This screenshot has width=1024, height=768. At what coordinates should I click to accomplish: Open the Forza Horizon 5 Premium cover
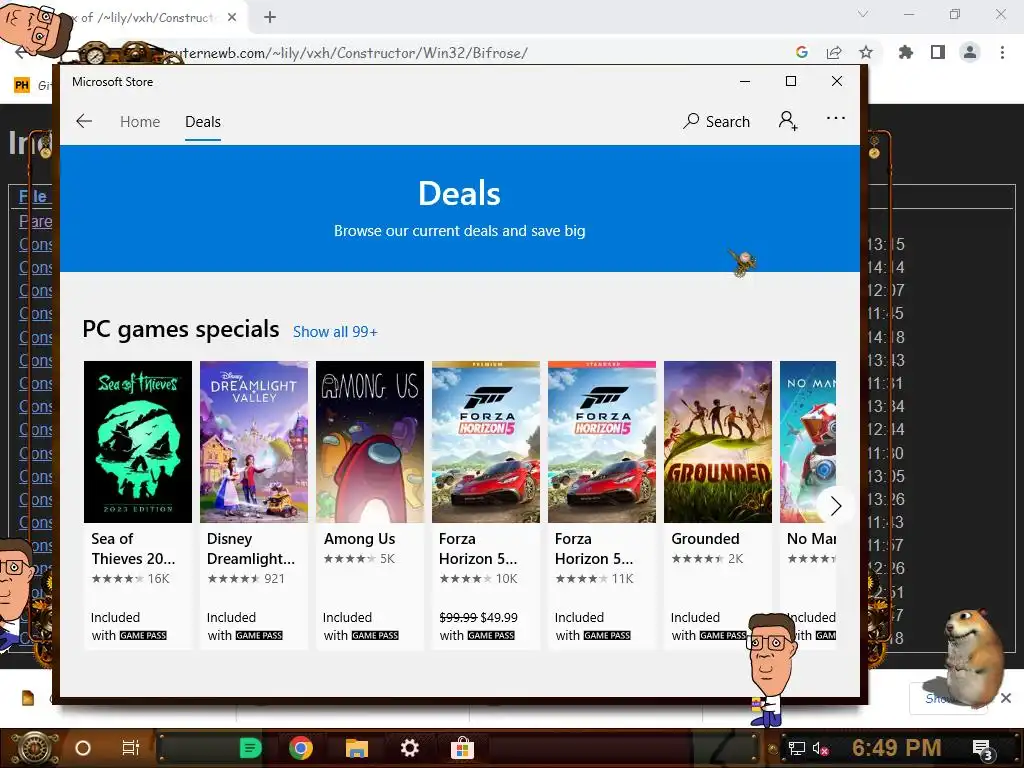click(486, 441)
